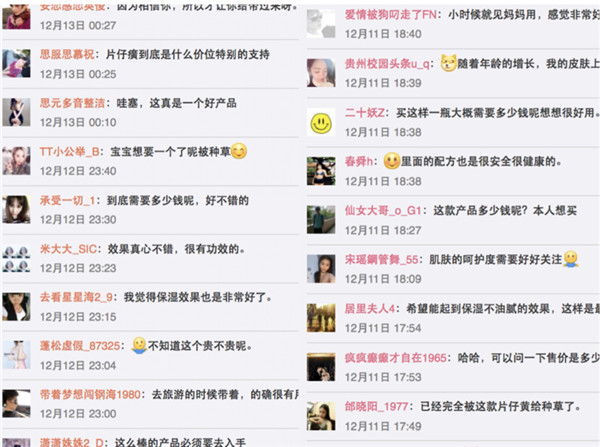Click the emoji after 宋瑶鋼管舞_55 comment
Viewport: 600px width, 447px height.
click(x=571, y=259)
